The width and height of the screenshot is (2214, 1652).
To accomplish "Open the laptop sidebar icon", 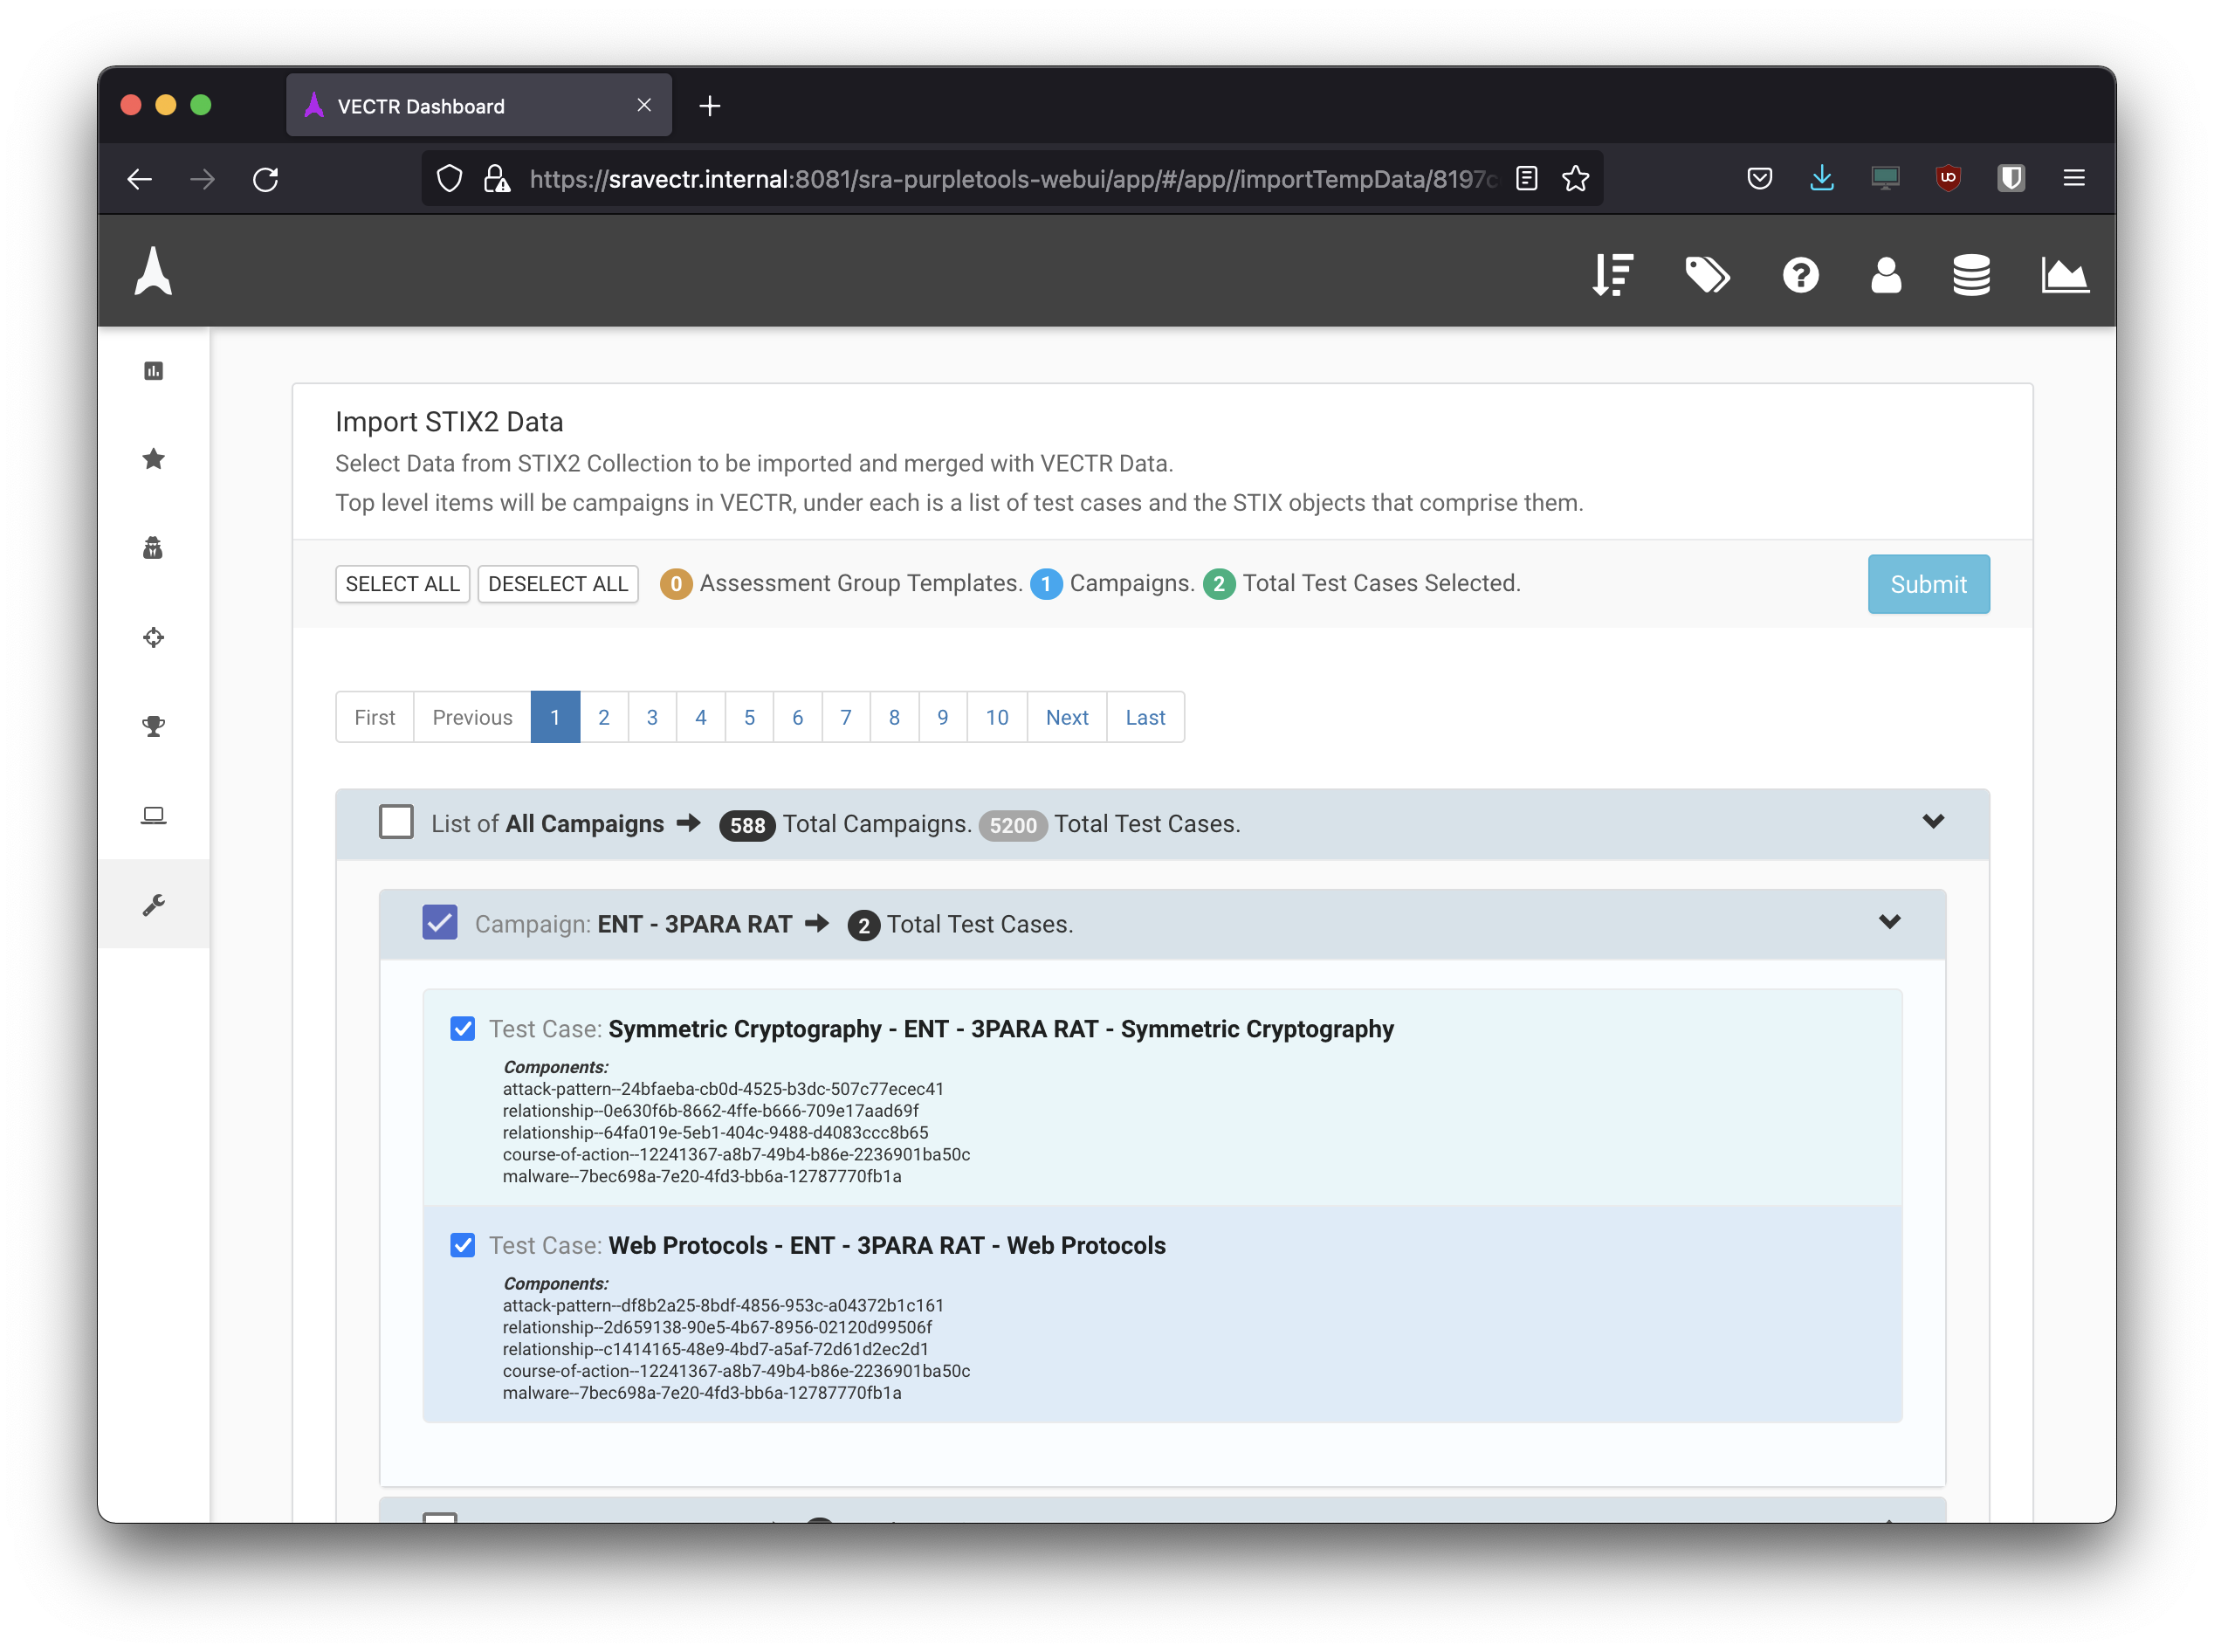I will pyautogui.click(x=153, y=815).
